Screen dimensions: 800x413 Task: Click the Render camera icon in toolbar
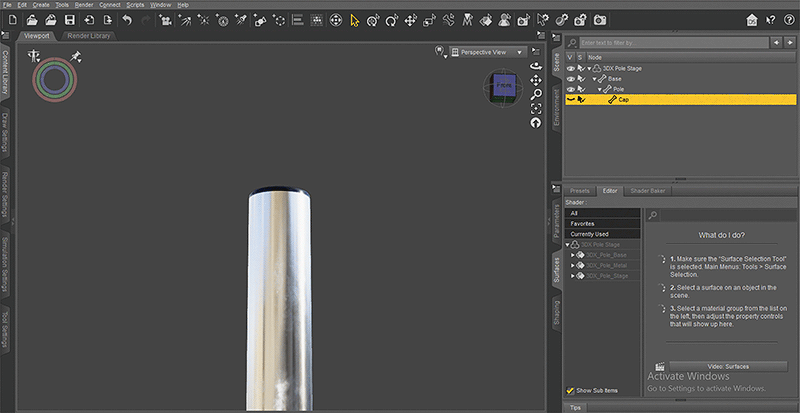click(600, 20)
